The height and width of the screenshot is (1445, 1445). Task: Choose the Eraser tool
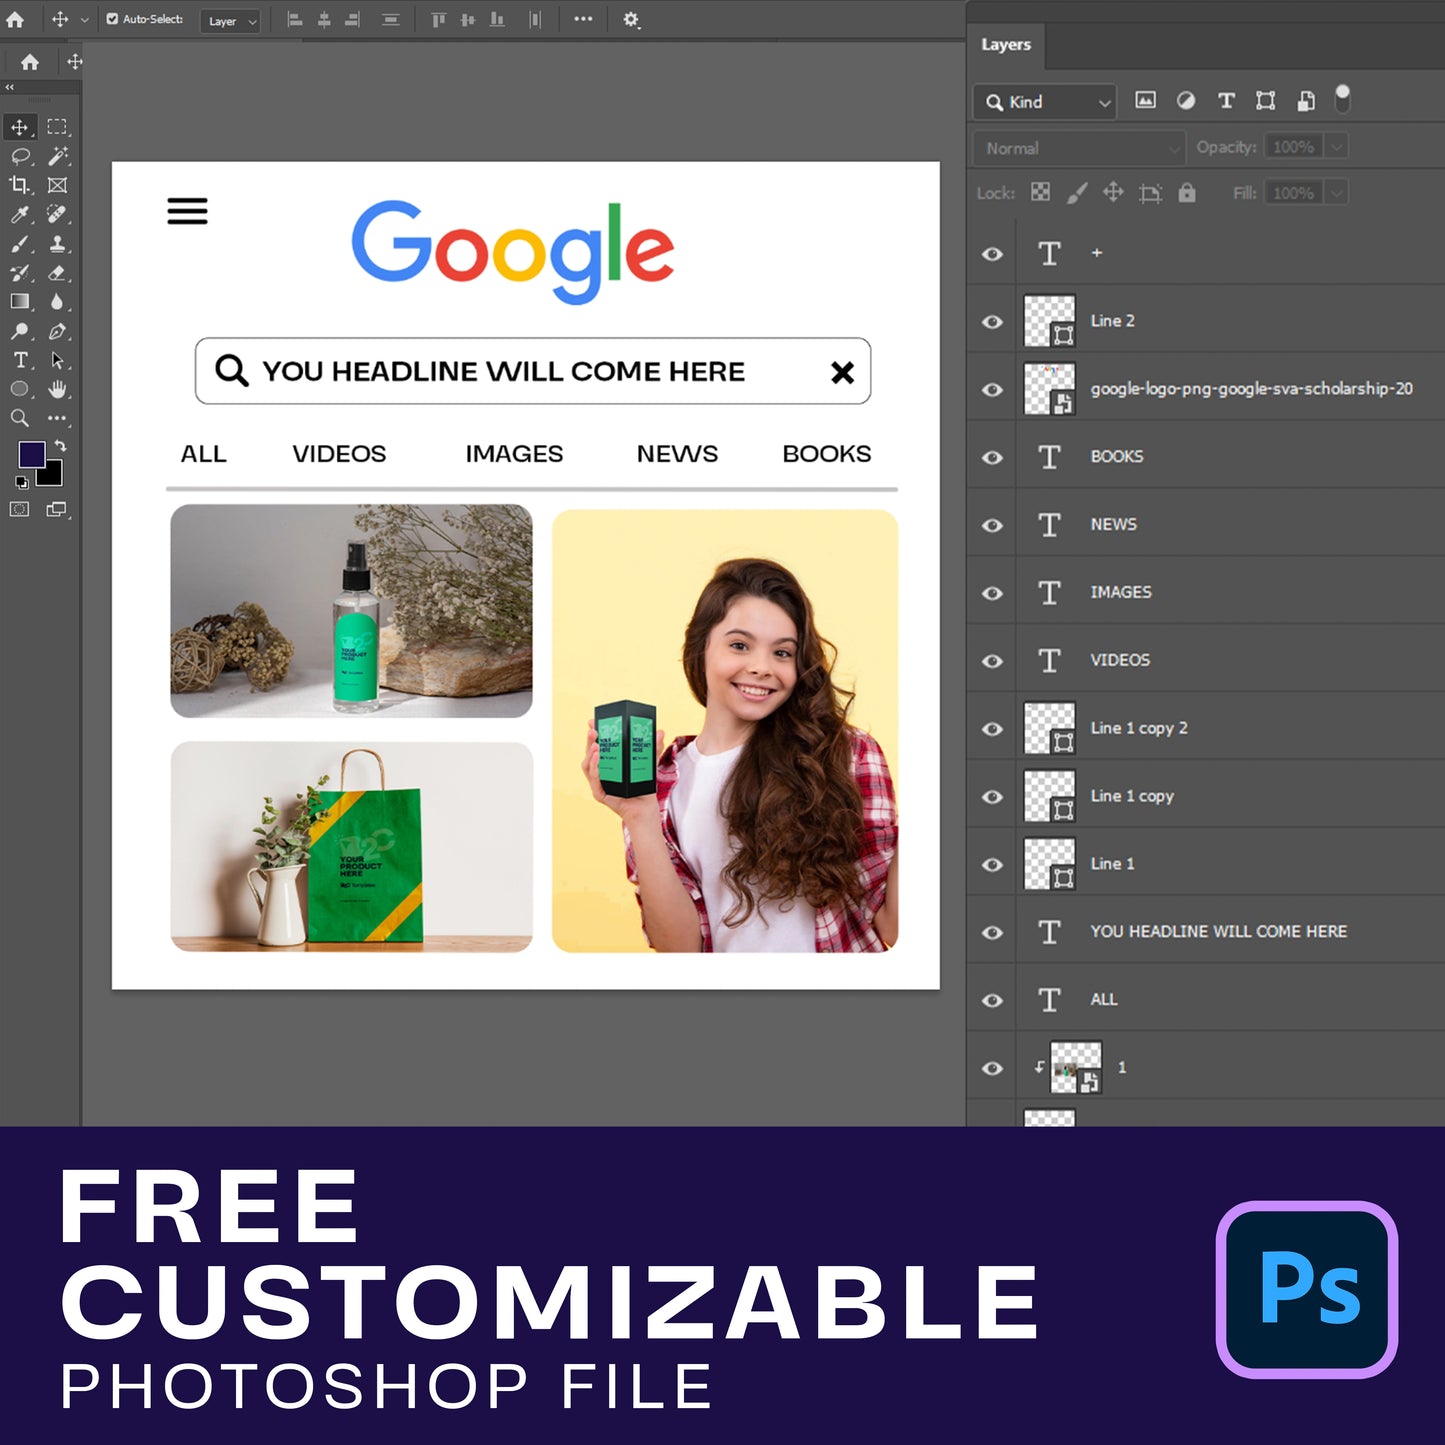(x=57, y=273)
